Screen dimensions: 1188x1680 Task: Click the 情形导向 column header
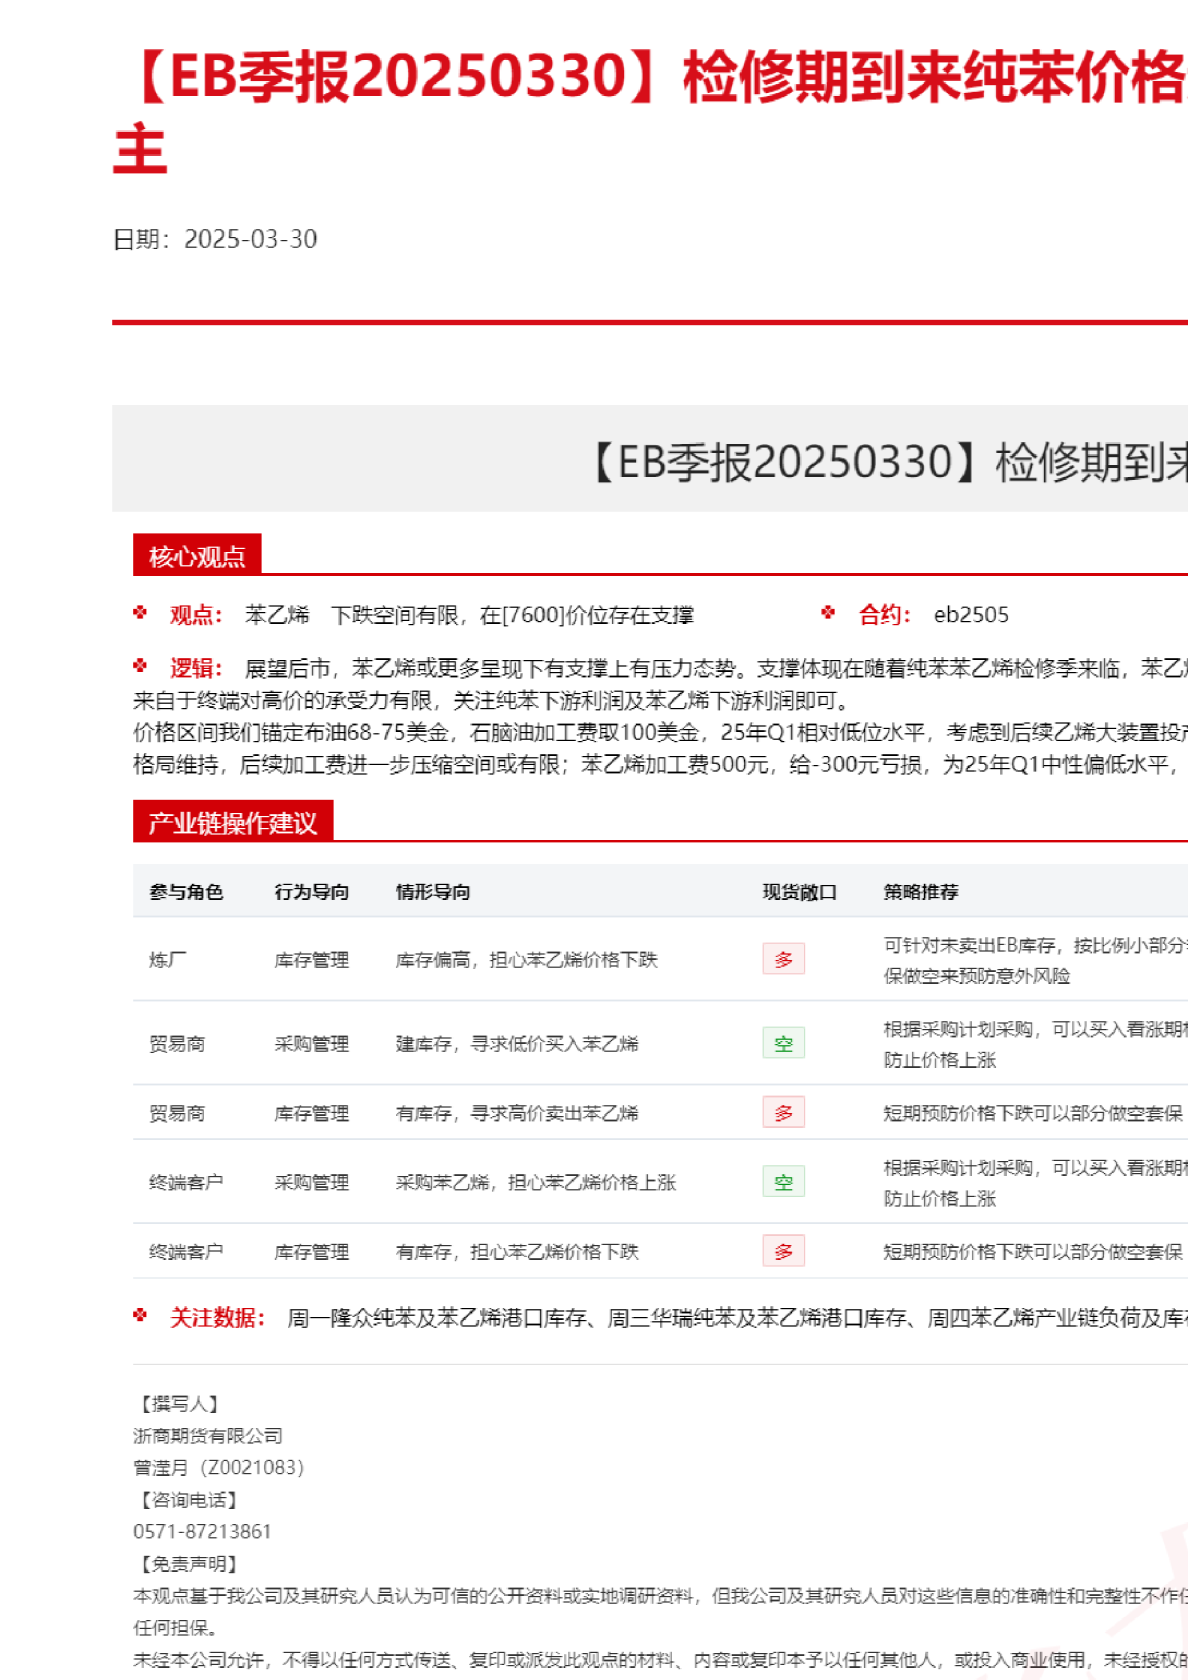point(432,892)
